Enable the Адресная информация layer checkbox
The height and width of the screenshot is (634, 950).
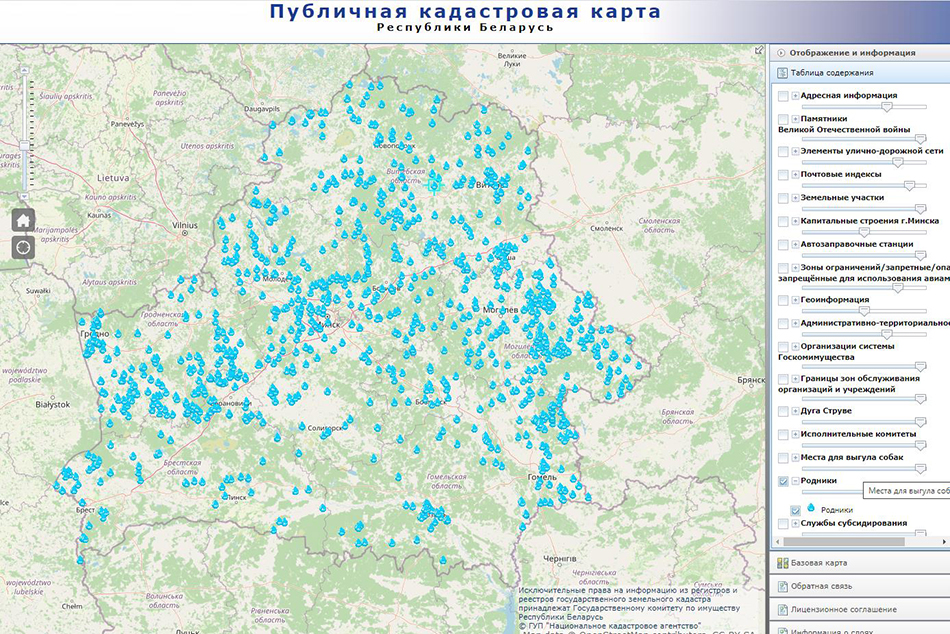[783, 96]
